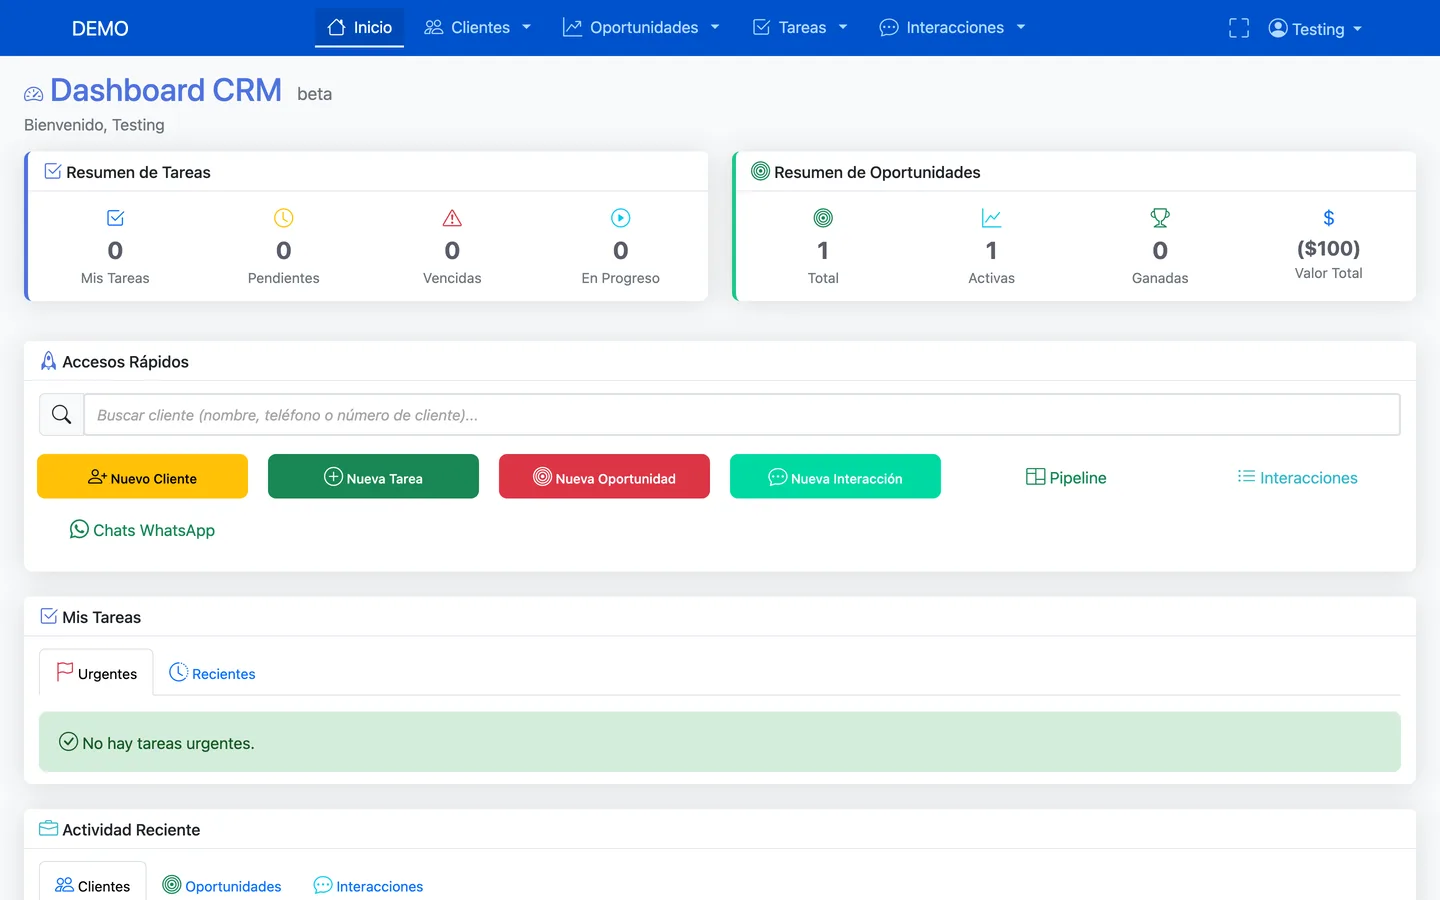Click the 'No hay tareas urgentes.' message
Screen dimensions: 1440x900
coord(168,743)
